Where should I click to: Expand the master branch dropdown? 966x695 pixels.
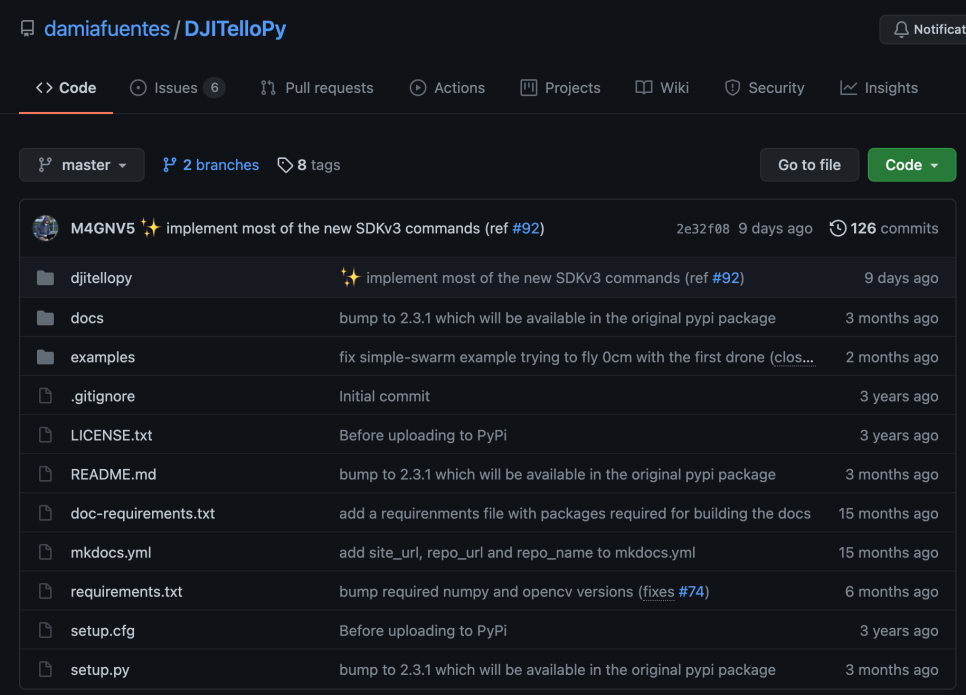[82, 165]
